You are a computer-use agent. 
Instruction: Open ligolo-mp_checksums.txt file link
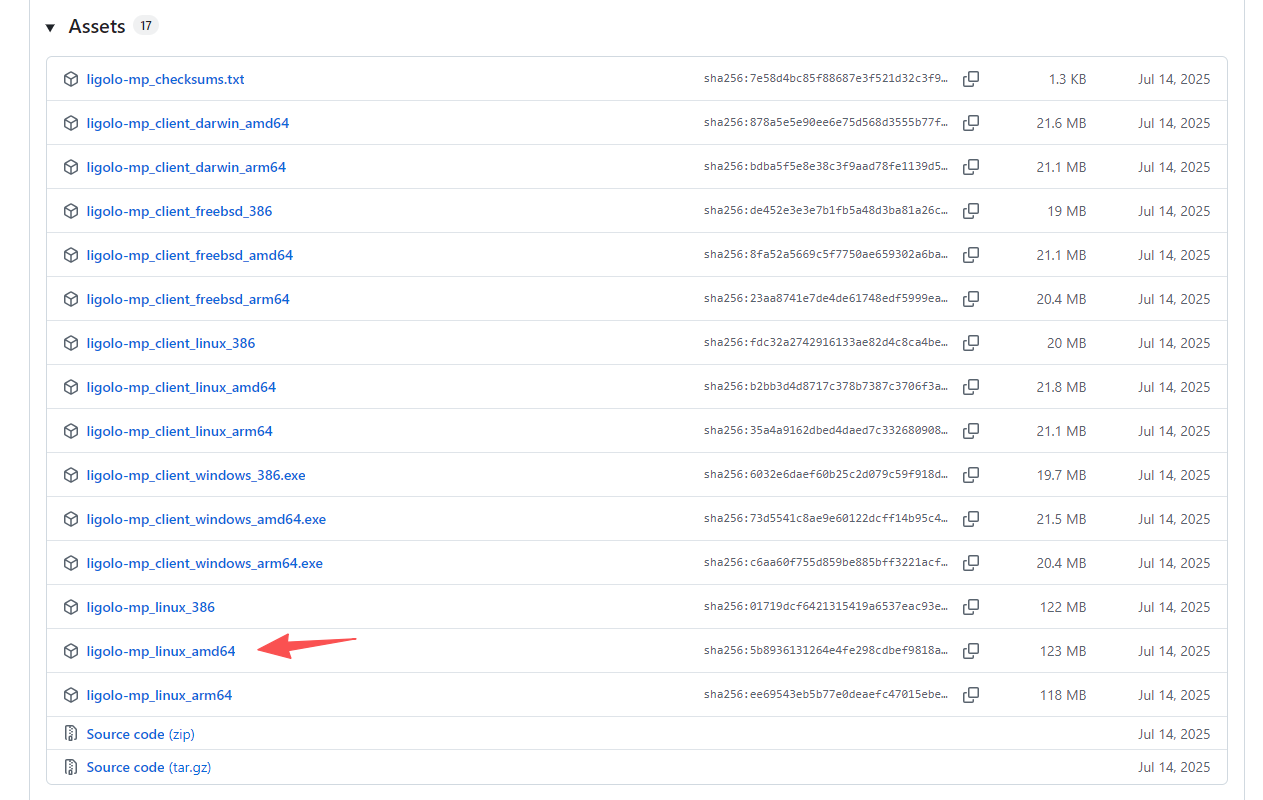coord(165,79)
